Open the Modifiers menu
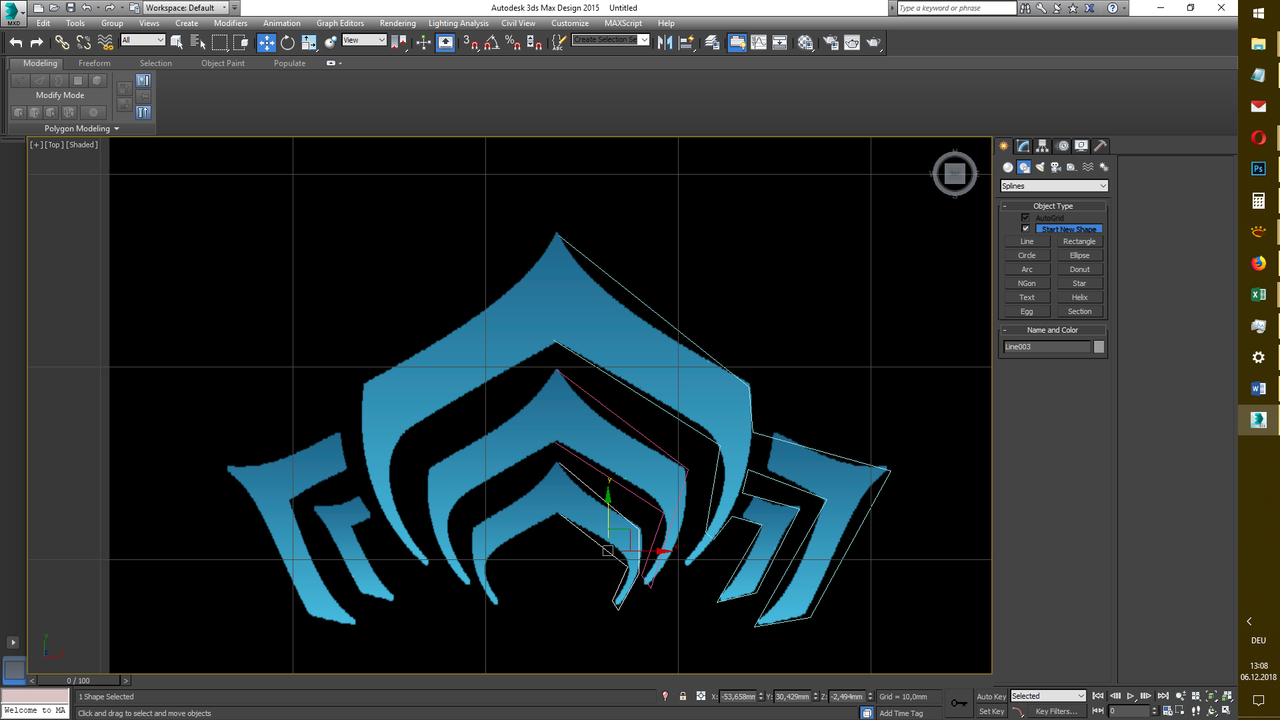The width and height of the screenshot is (1280, 720). coord(230,23)
